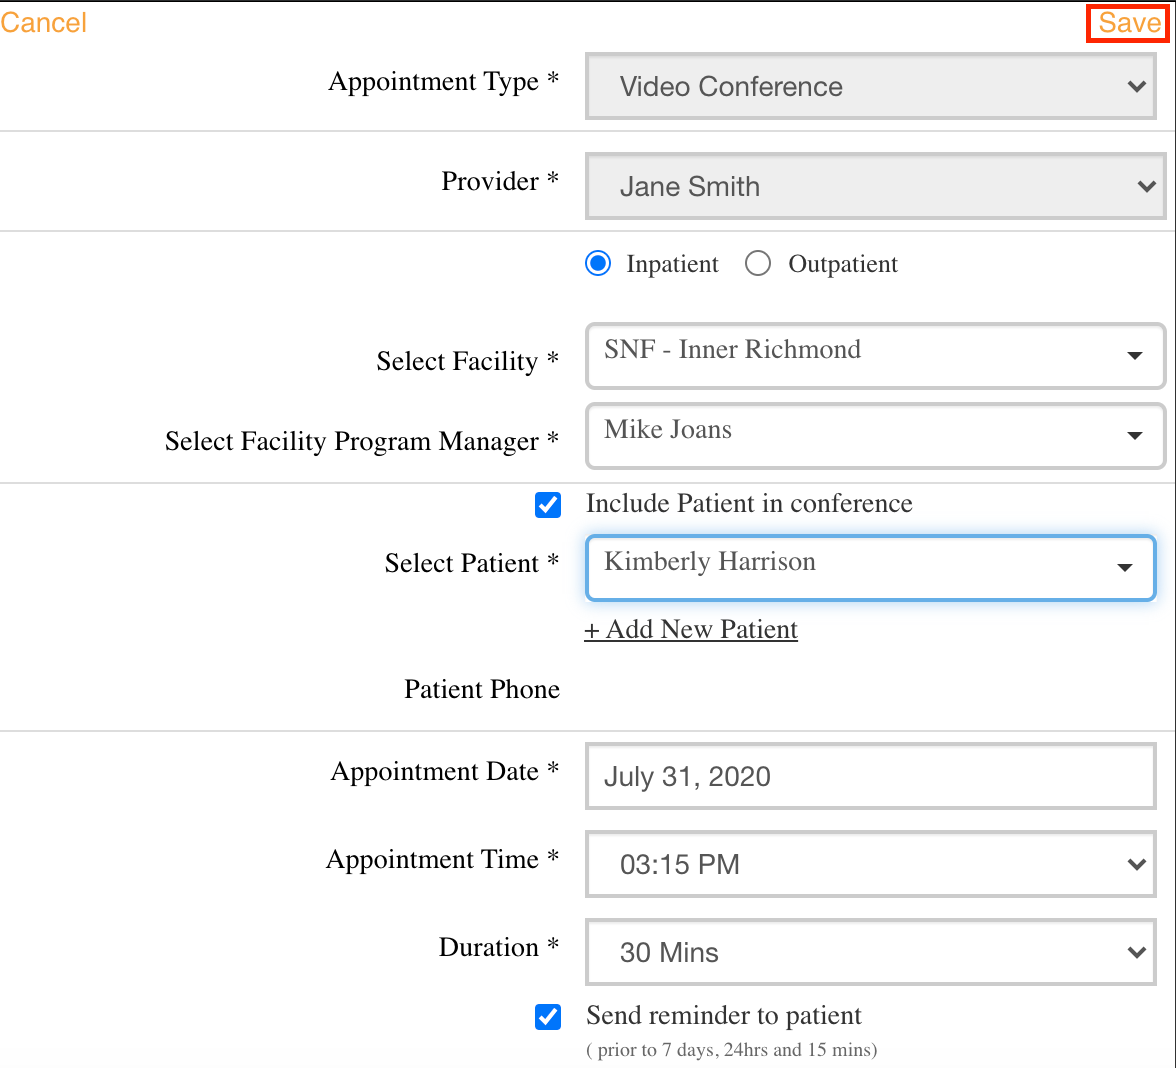Click the Appointment Type chevron icon
The height and width of the screenshot is (1068, 1176).
coord(1136,87)
